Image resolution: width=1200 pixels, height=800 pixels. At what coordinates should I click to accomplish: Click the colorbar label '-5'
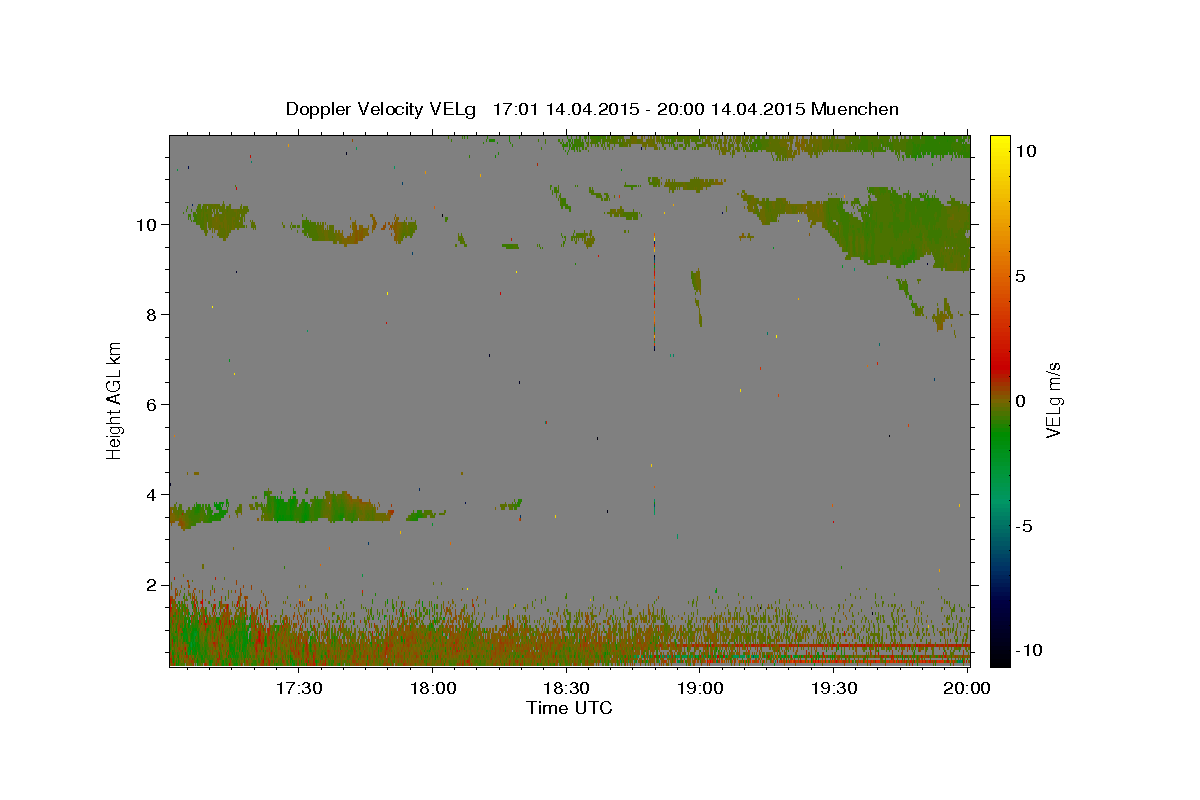[1025, 526]
